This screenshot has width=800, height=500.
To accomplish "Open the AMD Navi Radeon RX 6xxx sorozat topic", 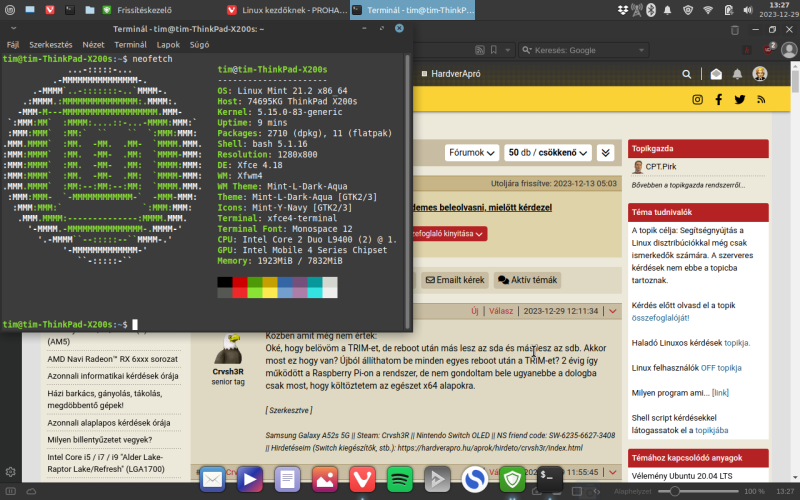I will tap(112, 359).
